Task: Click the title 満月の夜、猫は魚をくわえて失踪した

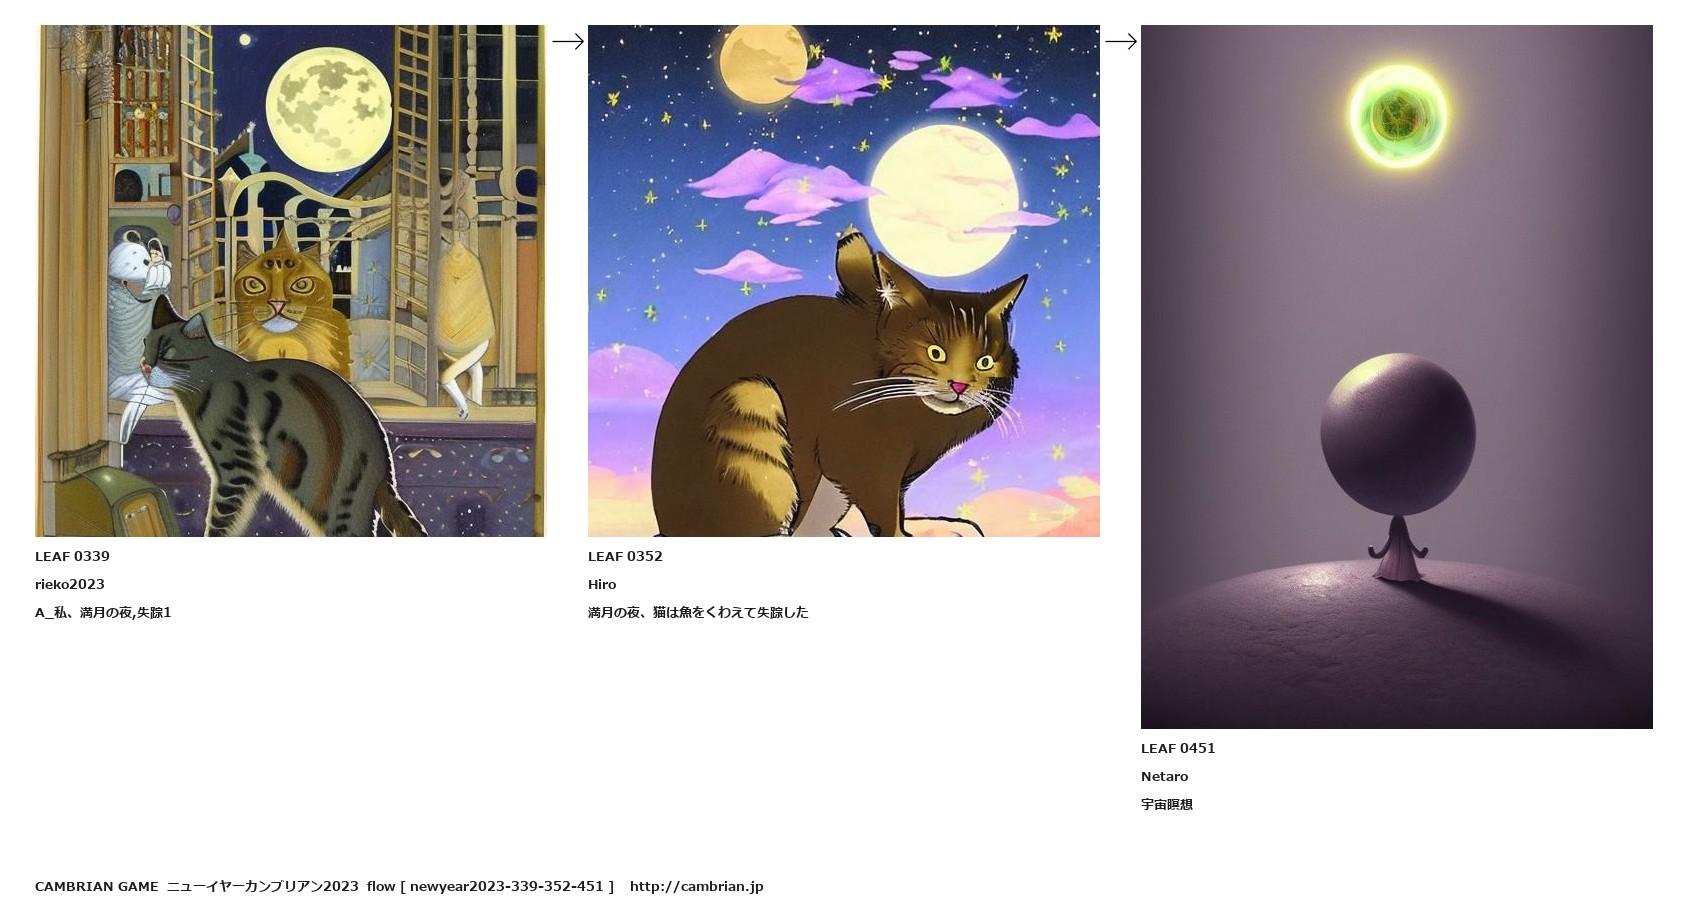Action: pyautogui.click(x=698, y=612)
